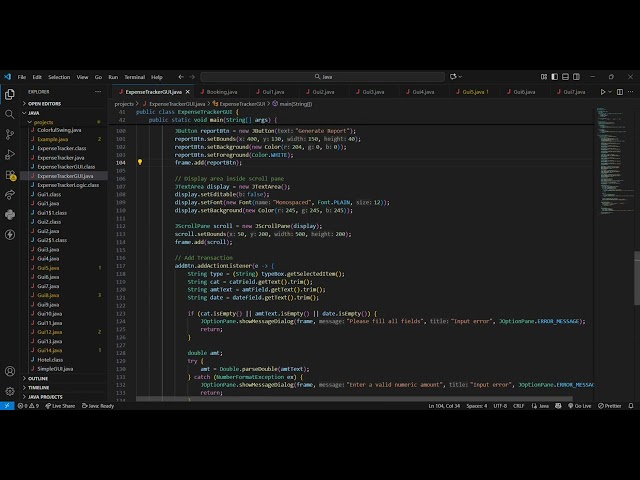Open the editor More Actions ellipsis
This screenshot has height=480, width=640.
[x=631, y=92]
